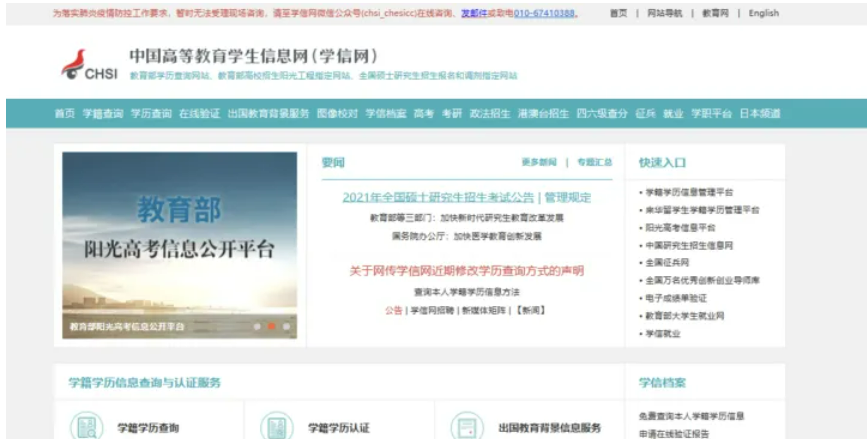This screenshot has width=867, height=439.
Task: Open 学信网招聘 link
Action: [x=432, y=311]
